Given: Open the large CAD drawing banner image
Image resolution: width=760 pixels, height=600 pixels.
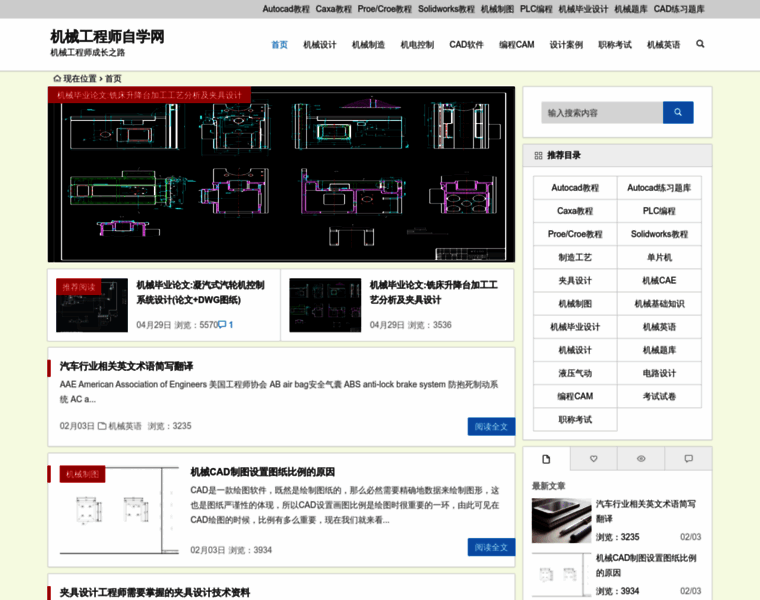Looking at the screenshot, I should click(281, 175).
